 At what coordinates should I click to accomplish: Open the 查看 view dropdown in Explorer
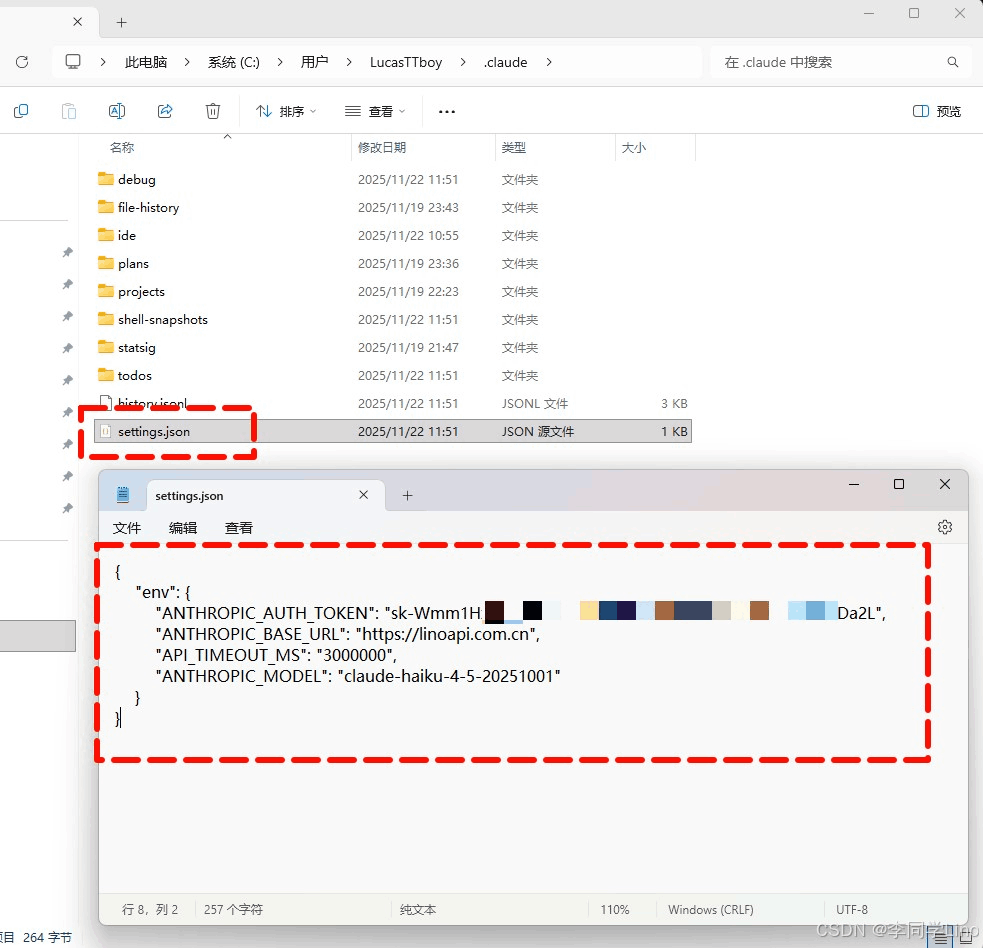[x=375, y=111]
